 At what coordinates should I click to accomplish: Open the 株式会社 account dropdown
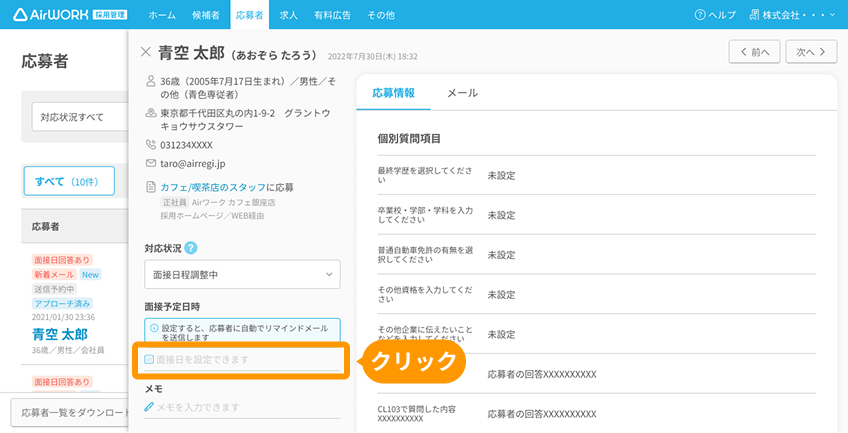793,15
